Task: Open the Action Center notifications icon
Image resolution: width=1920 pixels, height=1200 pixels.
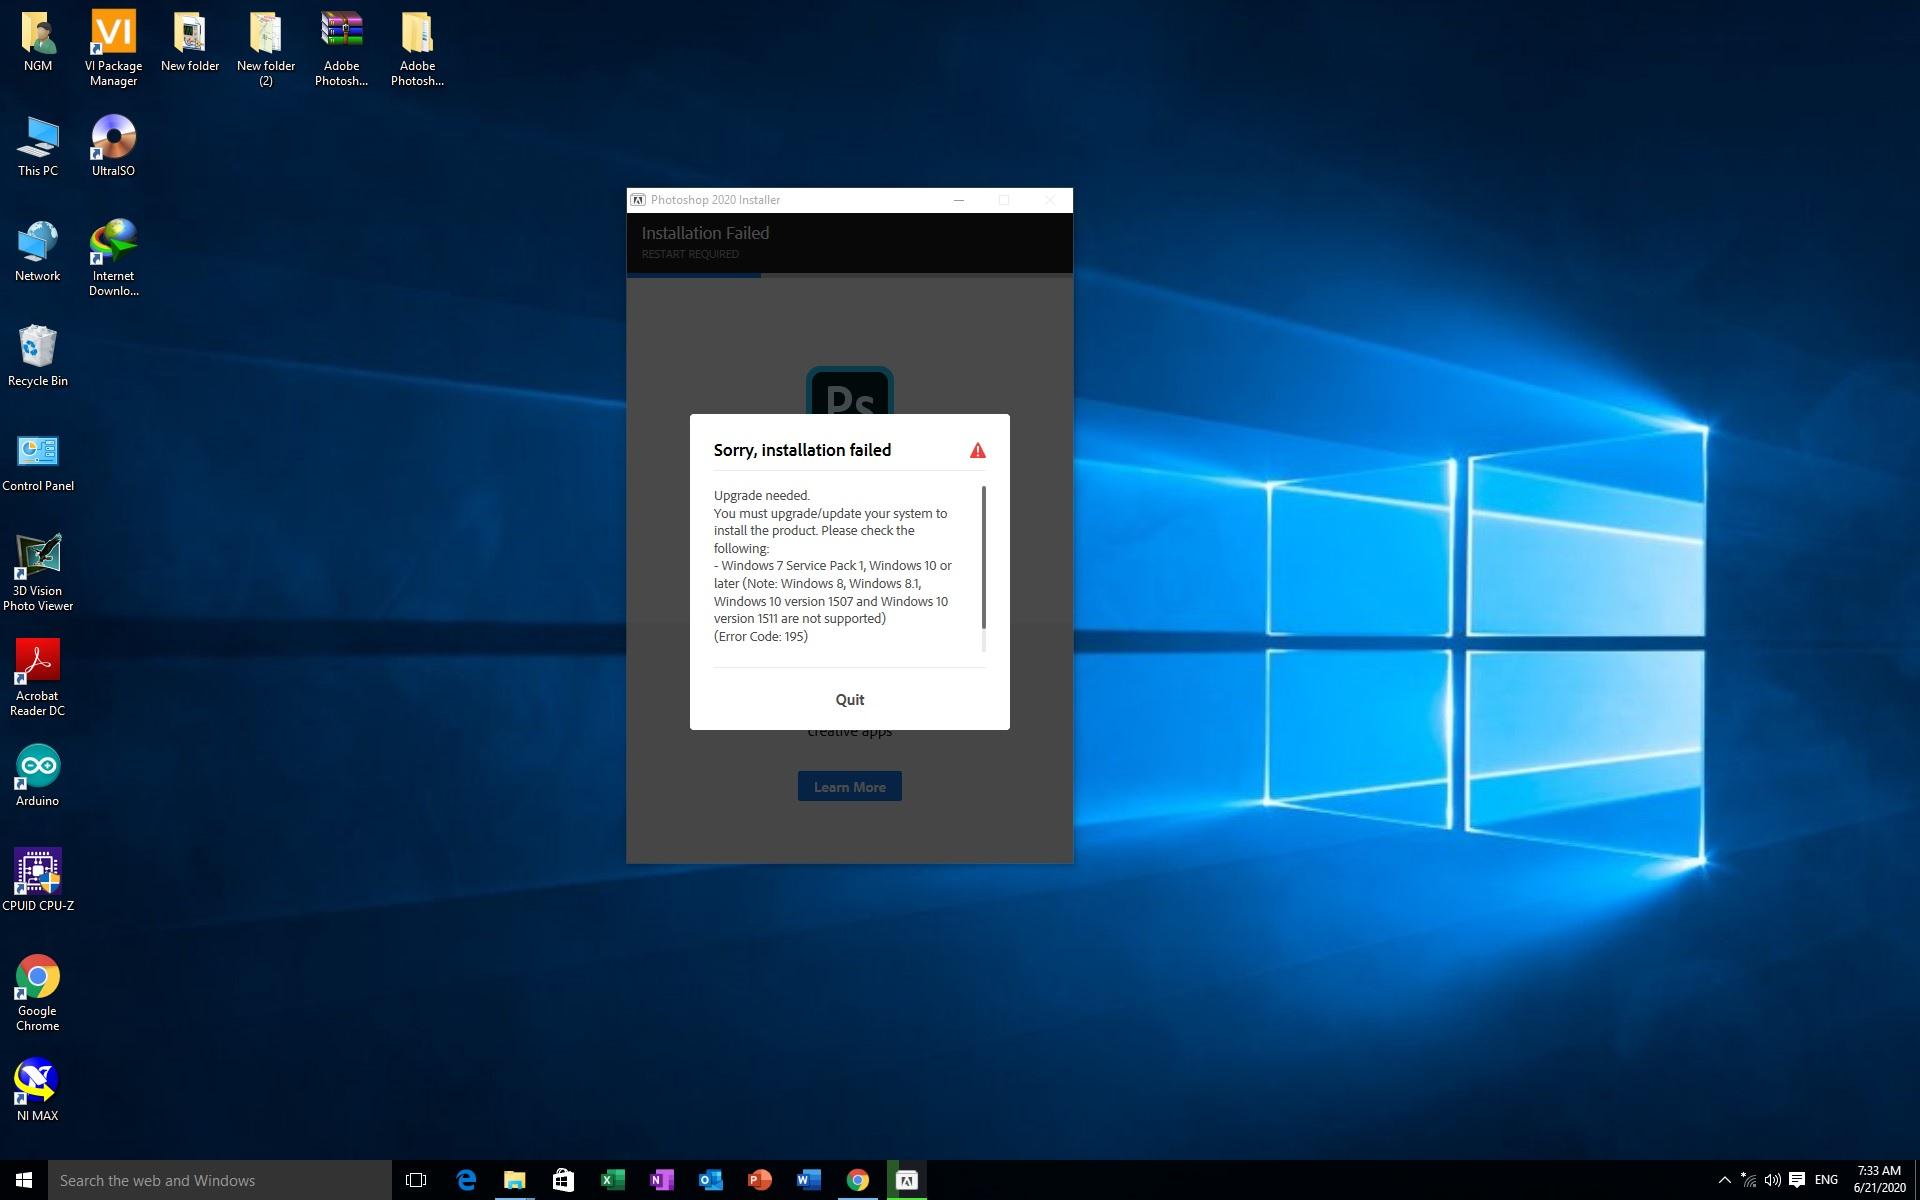Action: [1797, 1180]
